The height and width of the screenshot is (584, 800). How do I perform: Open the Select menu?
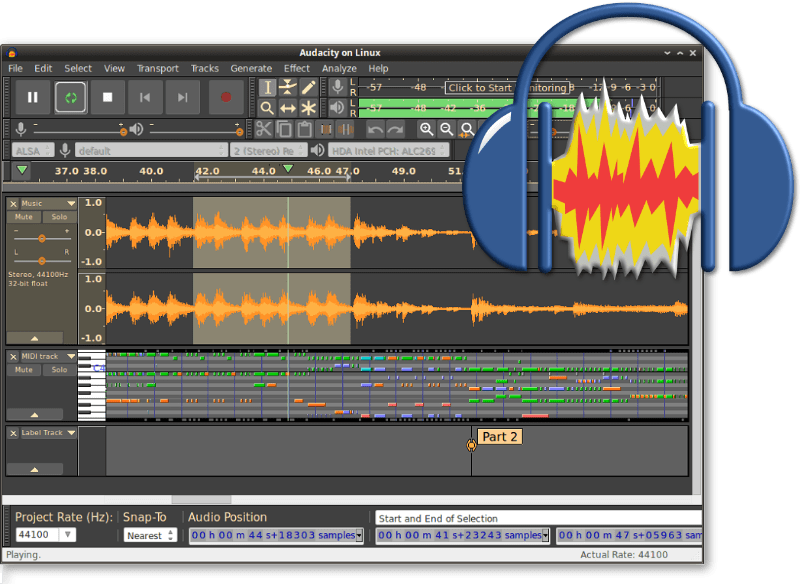(78, 68)
